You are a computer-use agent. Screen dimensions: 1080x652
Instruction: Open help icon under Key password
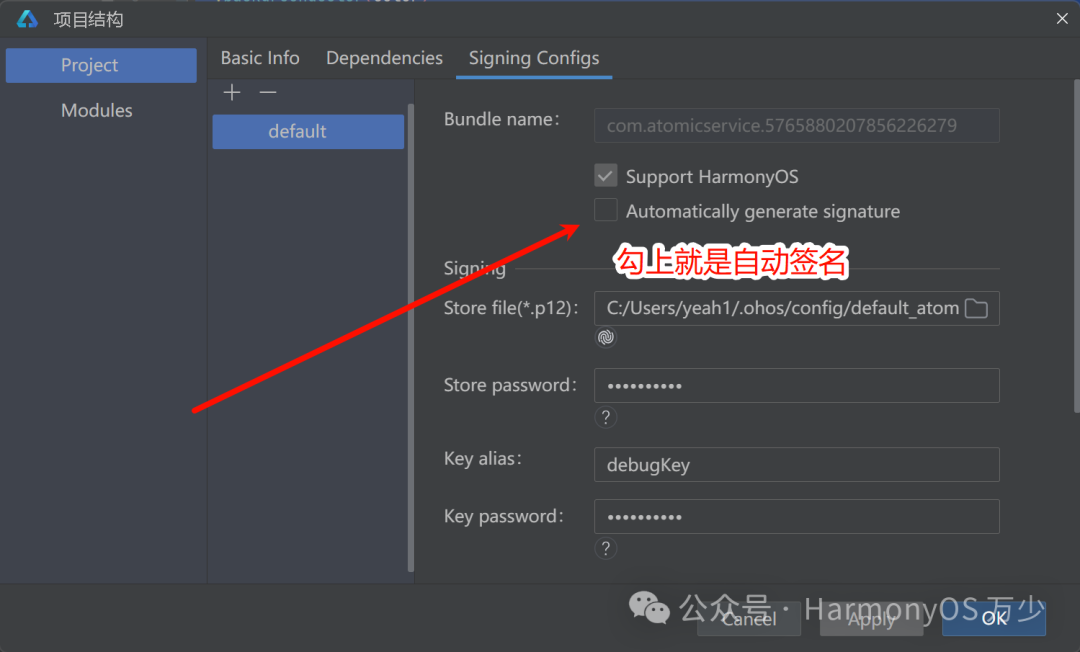click(605, 549)
